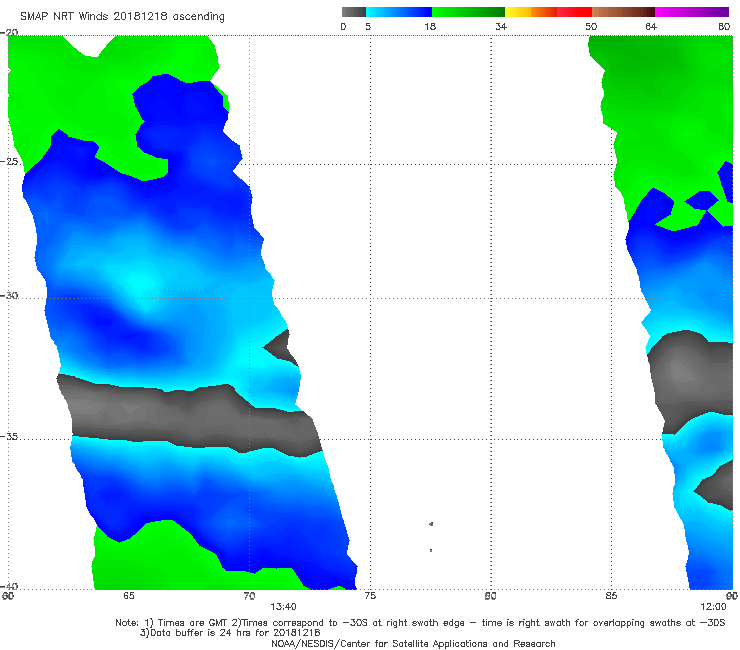
Task: Click the longitude label '60'
Action: [8, 596]
